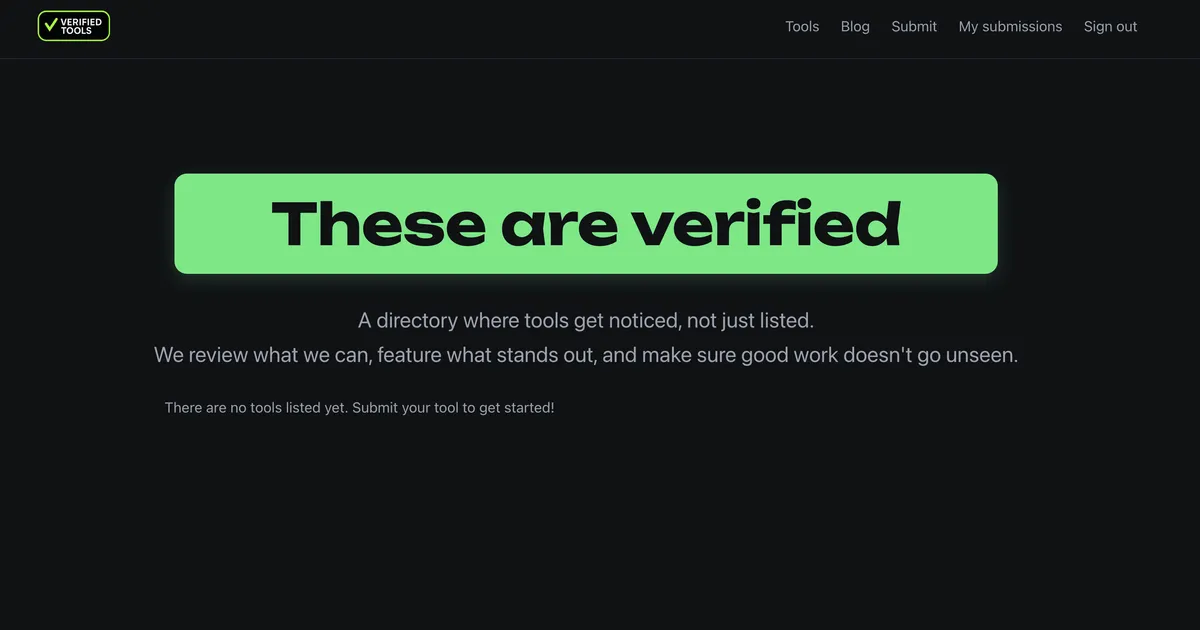Click the checkmark inside the logo circle

tap(50, 25)
